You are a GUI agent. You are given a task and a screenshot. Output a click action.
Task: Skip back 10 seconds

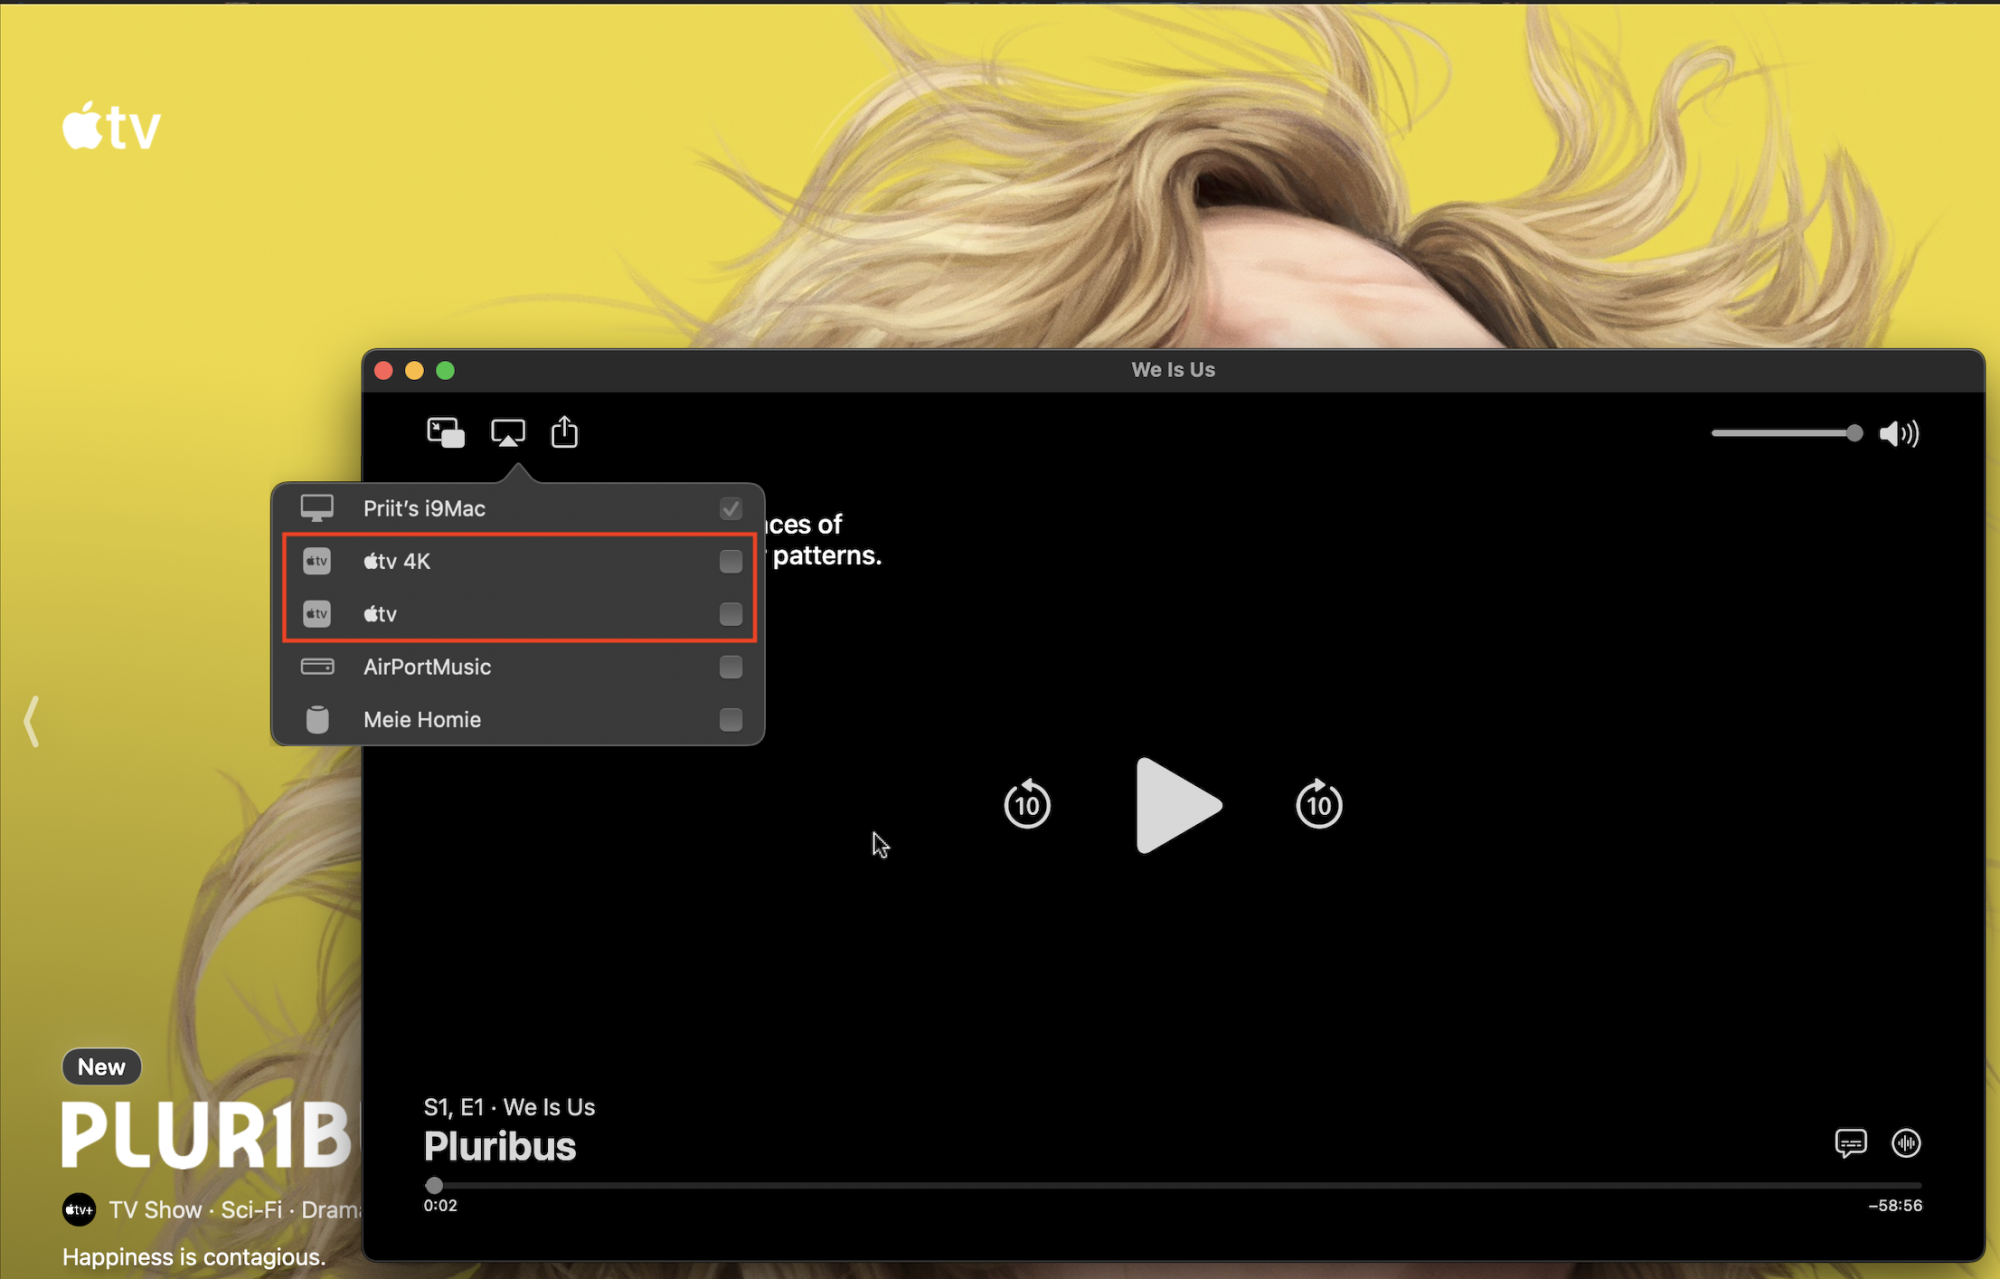click(1027, 805)
